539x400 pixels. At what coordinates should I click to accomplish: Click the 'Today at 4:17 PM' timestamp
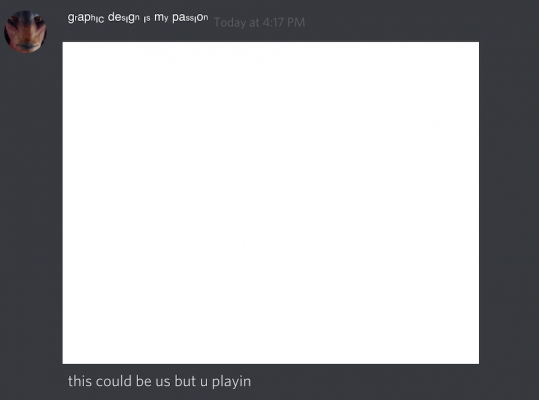tap(260, 23)
